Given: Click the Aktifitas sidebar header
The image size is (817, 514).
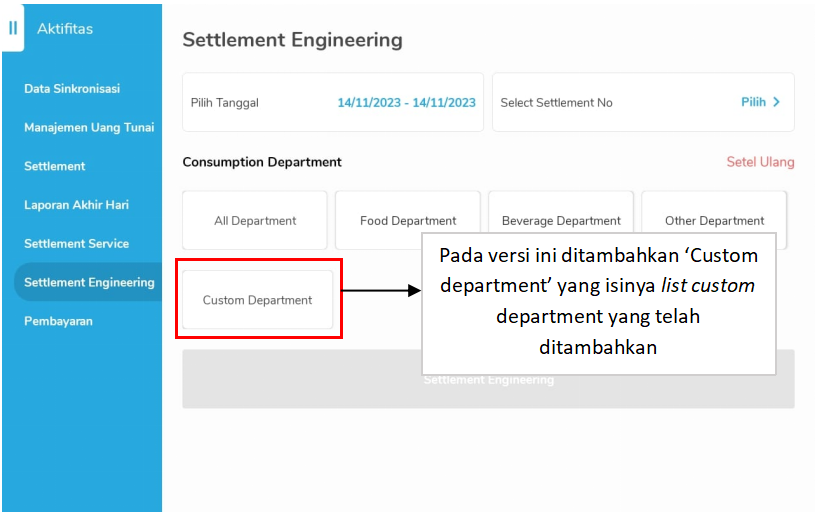Looking at the screenshot, I should 65,29.
